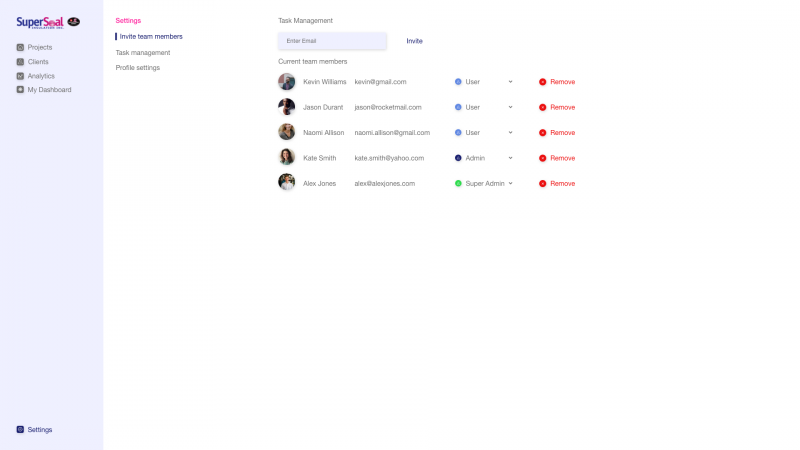Open Kate Smith's profile photo
This screenshot has height=450, width=800.
[287, 157]
